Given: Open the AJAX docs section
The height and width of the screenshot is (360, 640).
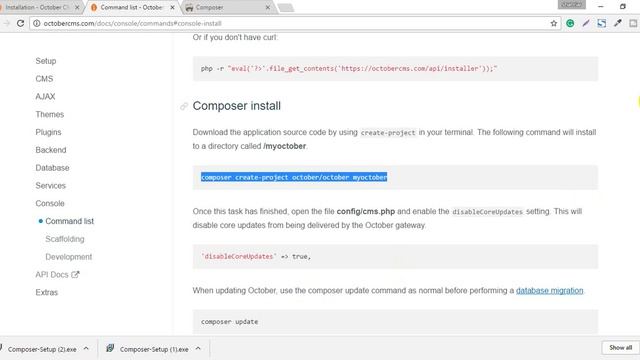Looking at the screenshot, I should pyautogui.click(x=45, y=96).
